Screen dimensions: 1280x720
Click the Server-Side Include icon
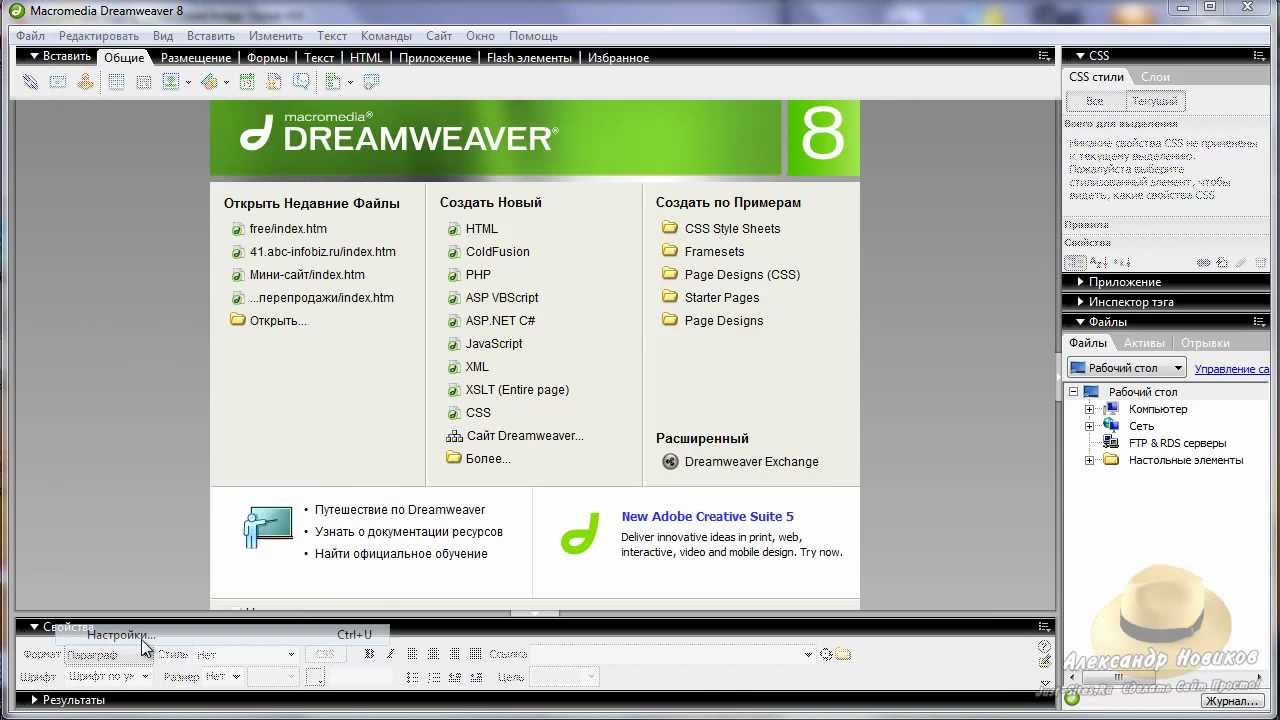coord(273,82)
